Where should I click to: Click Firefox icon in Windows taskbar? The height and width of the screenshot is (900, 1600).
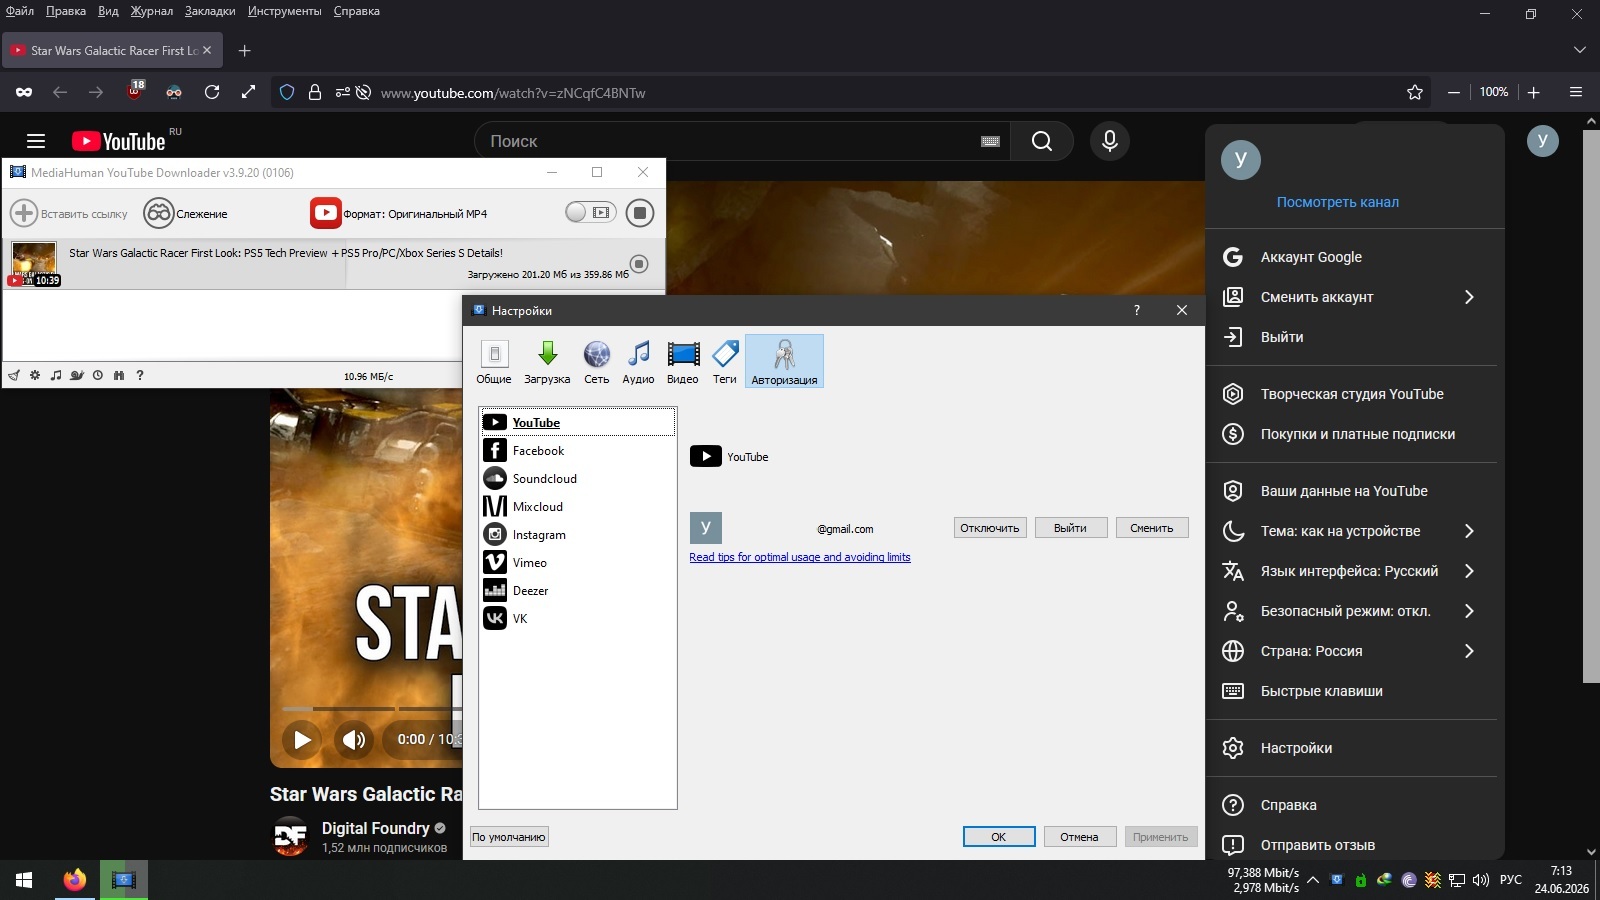(x=74, y=880)
